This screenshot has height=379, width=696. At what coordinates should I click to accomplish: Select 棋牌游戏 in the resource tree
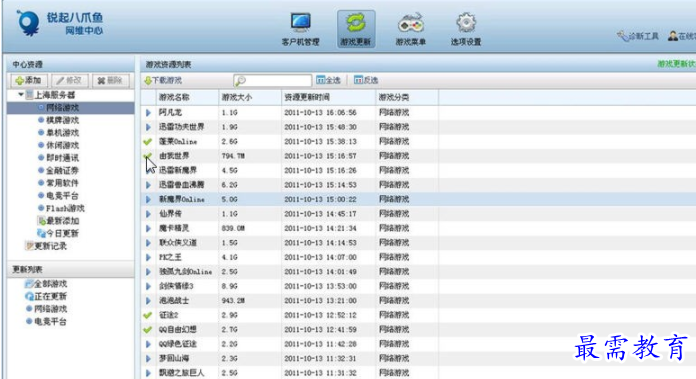point(63,120)
